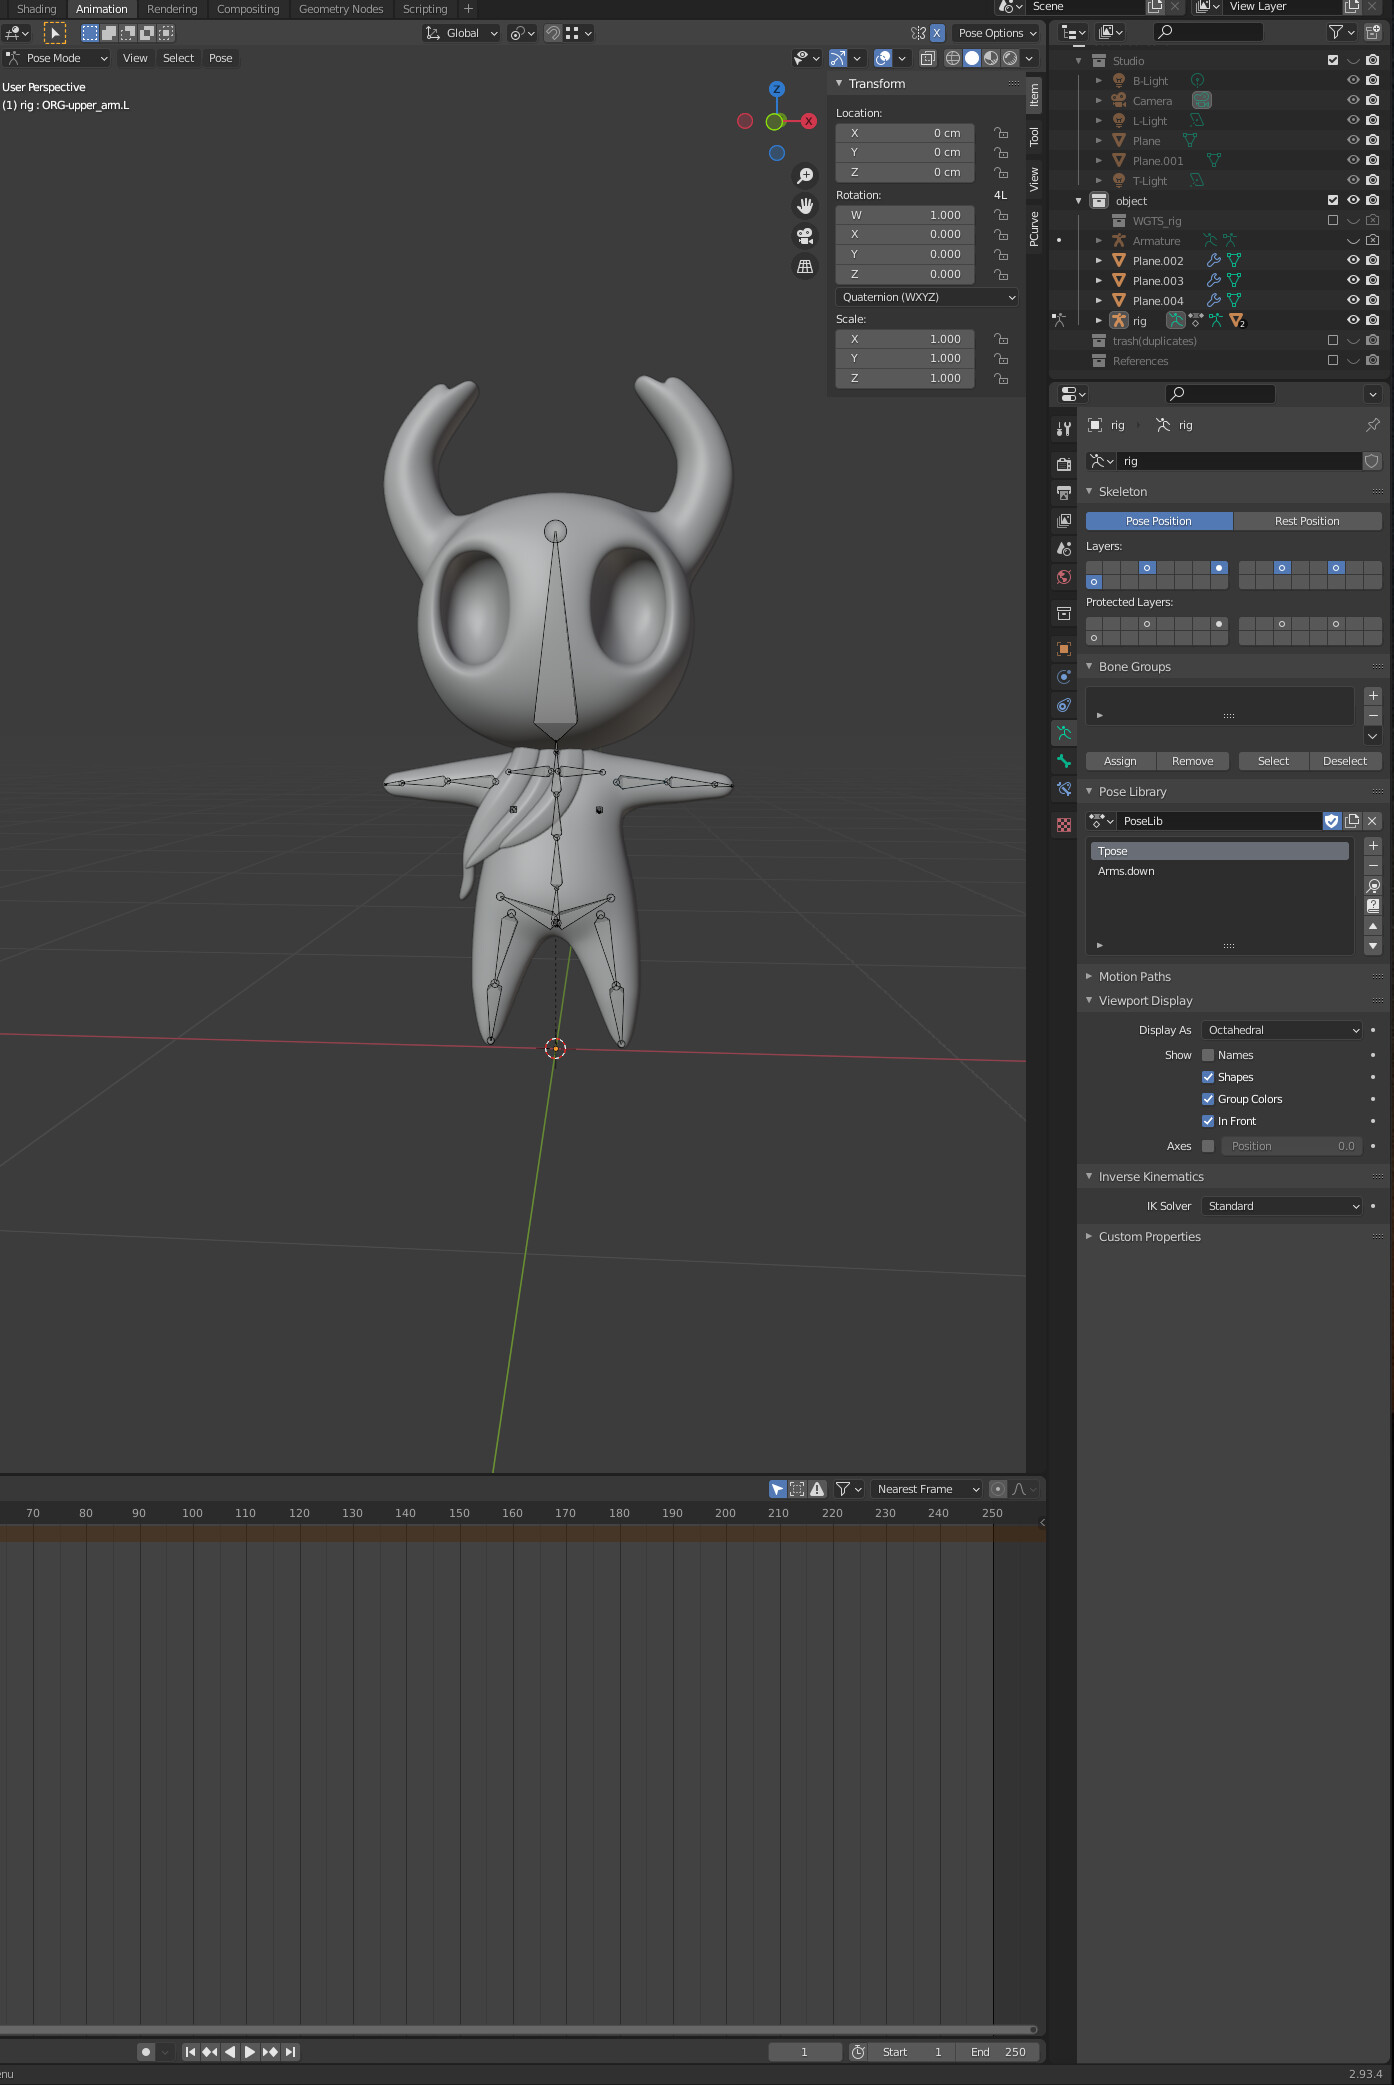The width and height of the screenshot is (1394, 2085).
Task: Switch orthographic/perspective grid gizmo
Action: [x=805, y=266]
